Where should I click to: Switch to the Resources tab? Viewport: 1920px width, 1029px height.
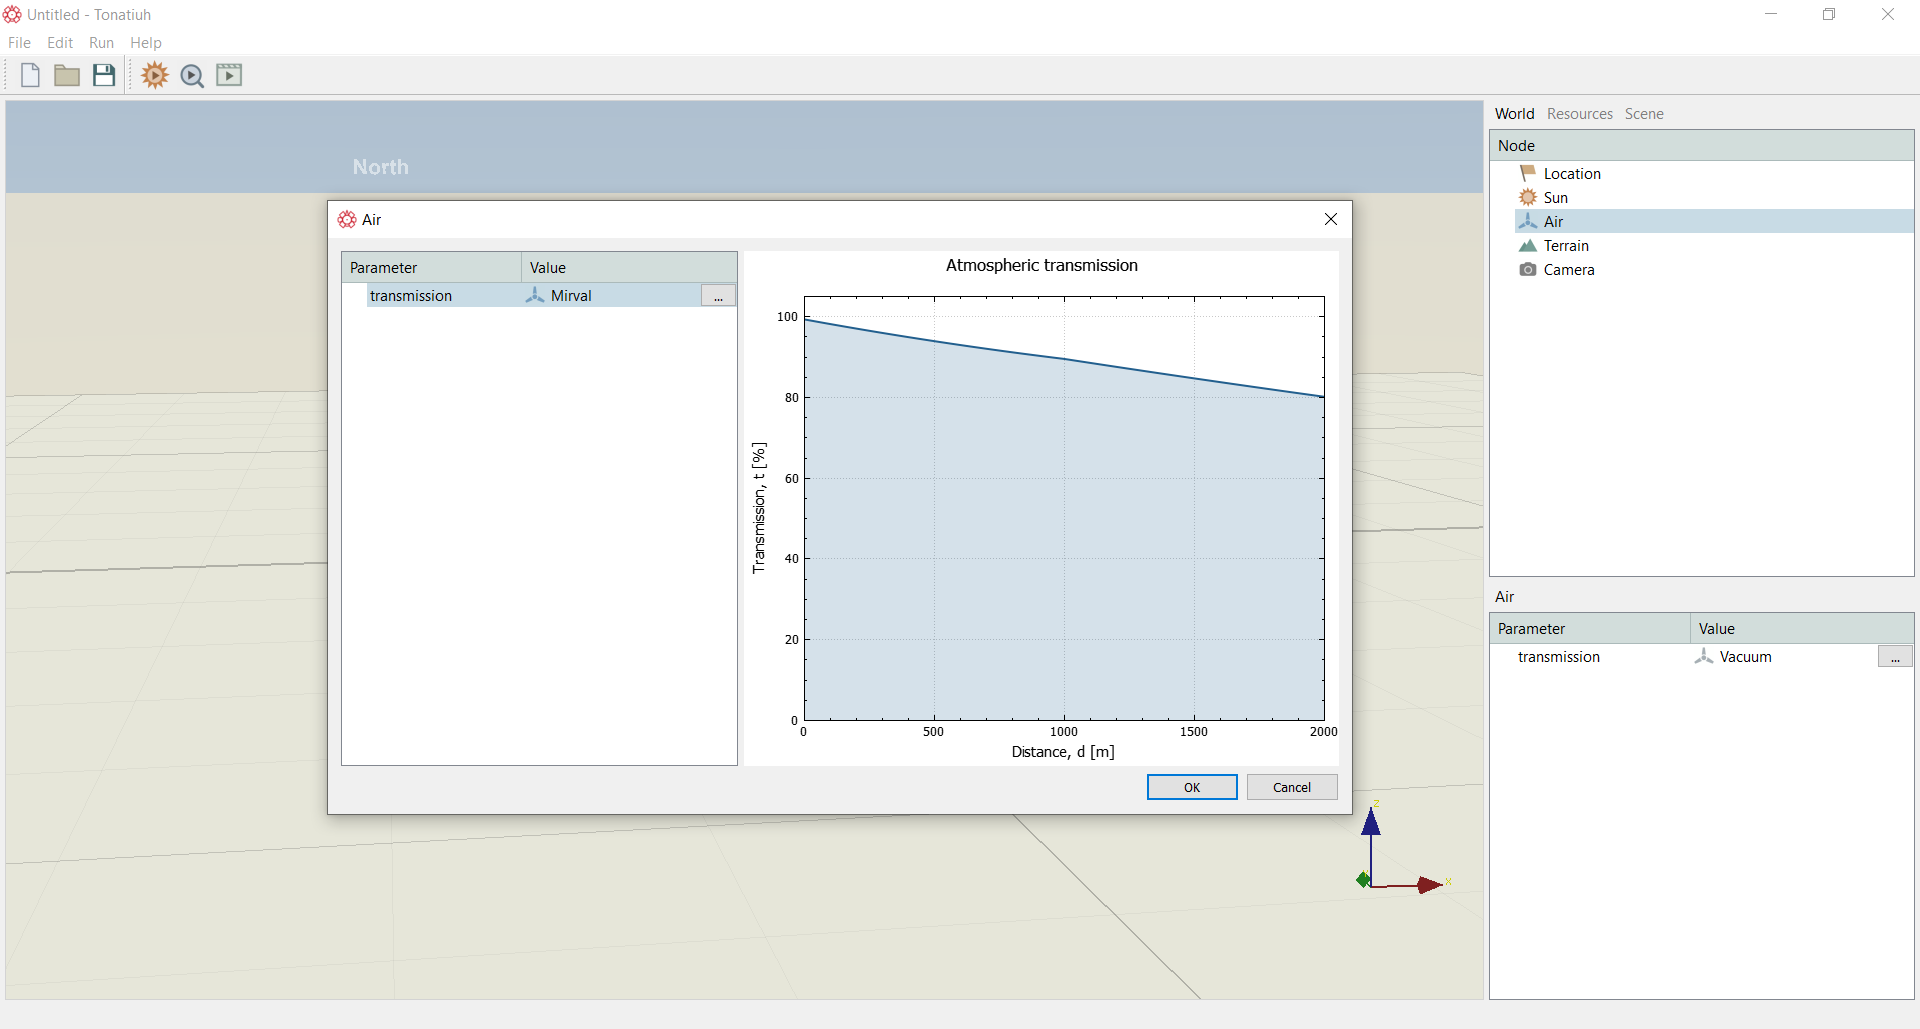tap(1580, 114)
